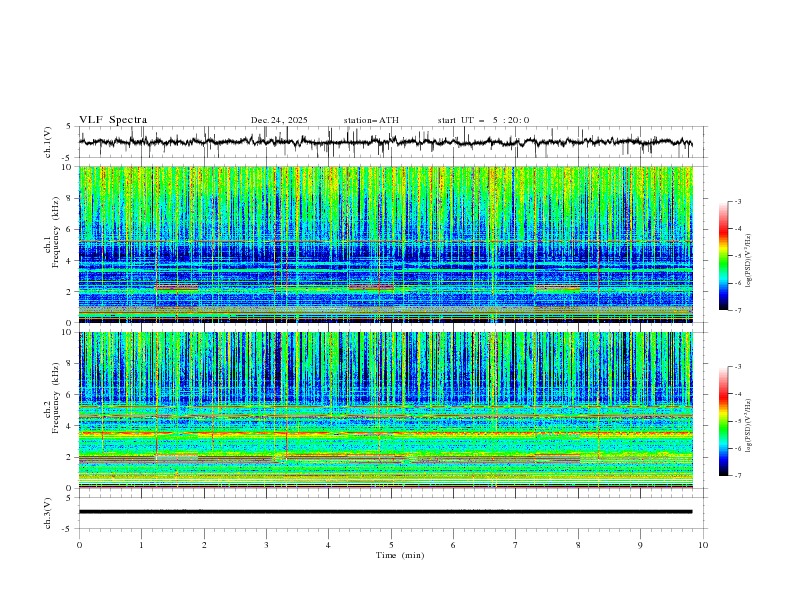
Task: Click the ch.3 voltage waveform black band
Action: (385, 512)
